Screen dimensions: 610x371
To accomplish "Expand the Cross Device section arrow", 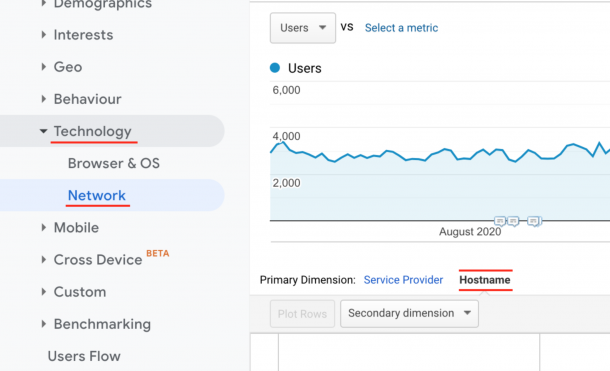I will 44,259.
